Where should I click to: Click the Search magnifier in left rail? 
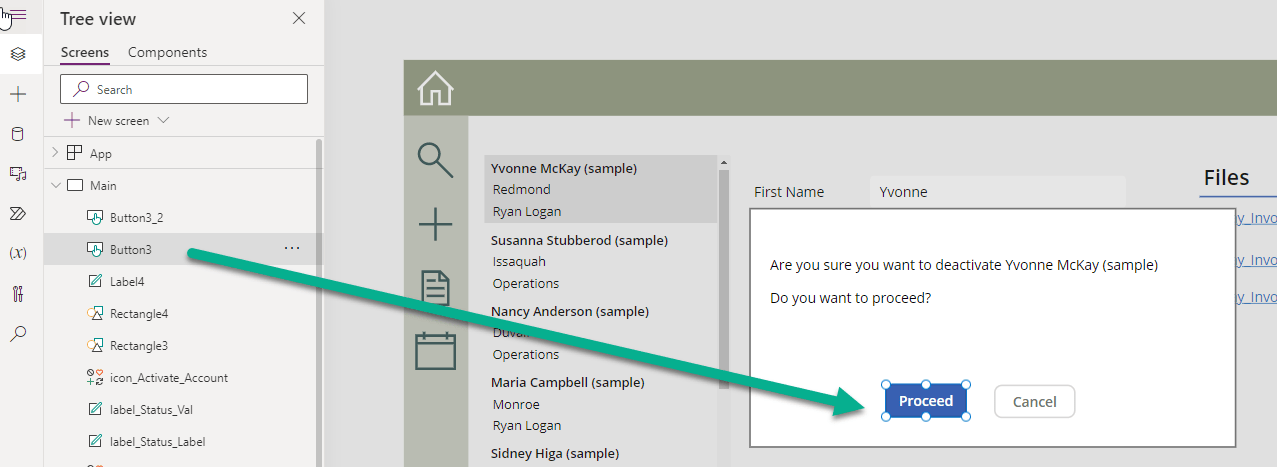(x=18, y=334)
